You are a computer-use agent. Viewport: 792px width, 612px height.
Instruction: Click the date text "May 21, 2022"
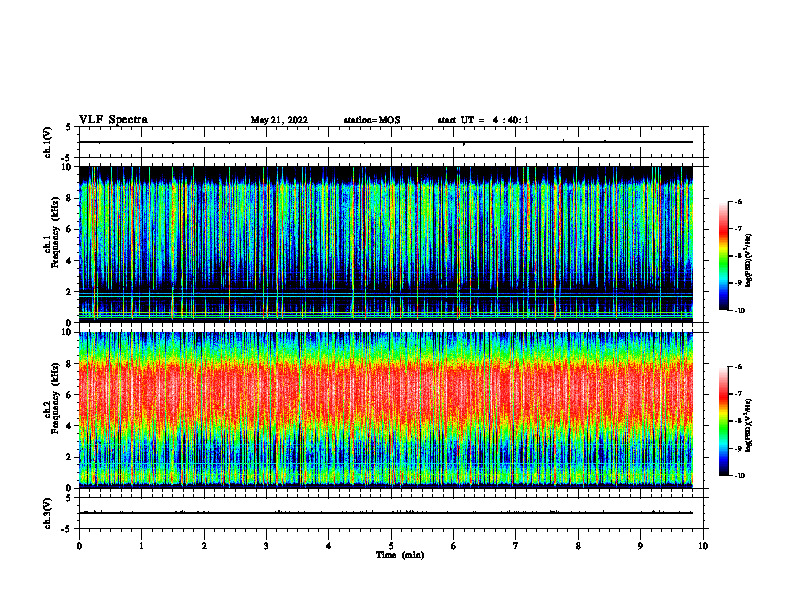tap(279, 120)
